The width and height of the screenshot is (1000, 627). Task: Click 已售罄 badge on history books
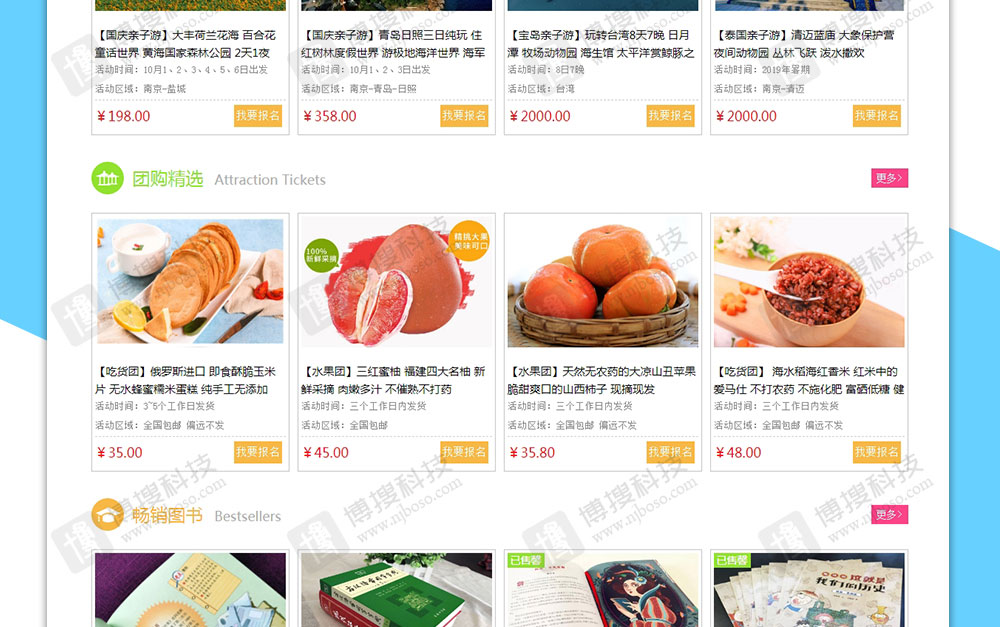pyautogui.click(x=732, y=560)
